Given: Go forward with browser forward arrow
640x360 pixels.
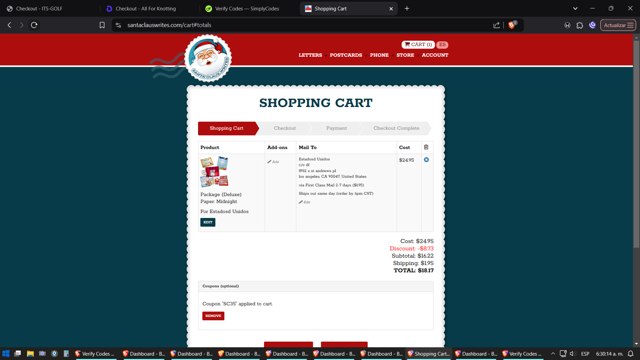Looking at the screenshot, I should 21,25.
